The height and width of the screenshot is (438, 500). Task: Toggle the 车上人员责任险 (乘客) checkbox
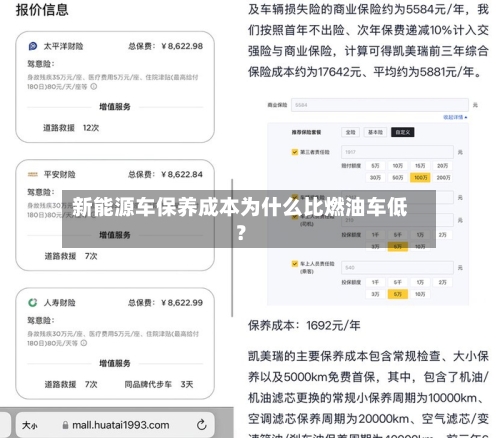click(x=295, y=264)
